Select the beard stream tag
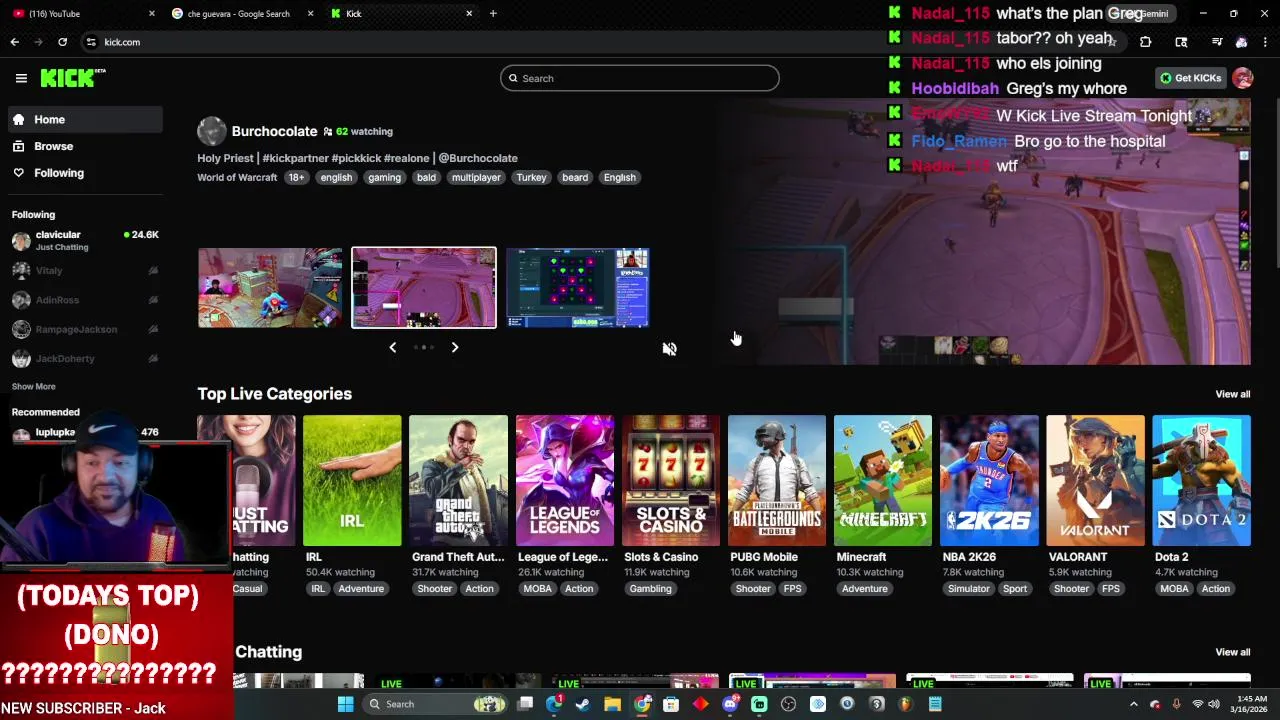Screen dimensions: 1280x720 point(575,177)
